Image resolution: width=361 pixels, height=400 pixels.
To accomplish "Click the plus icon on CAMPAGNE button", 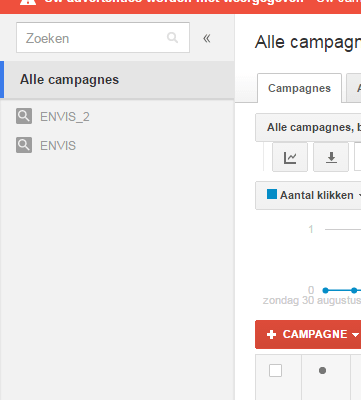I will tap(271, 334).
